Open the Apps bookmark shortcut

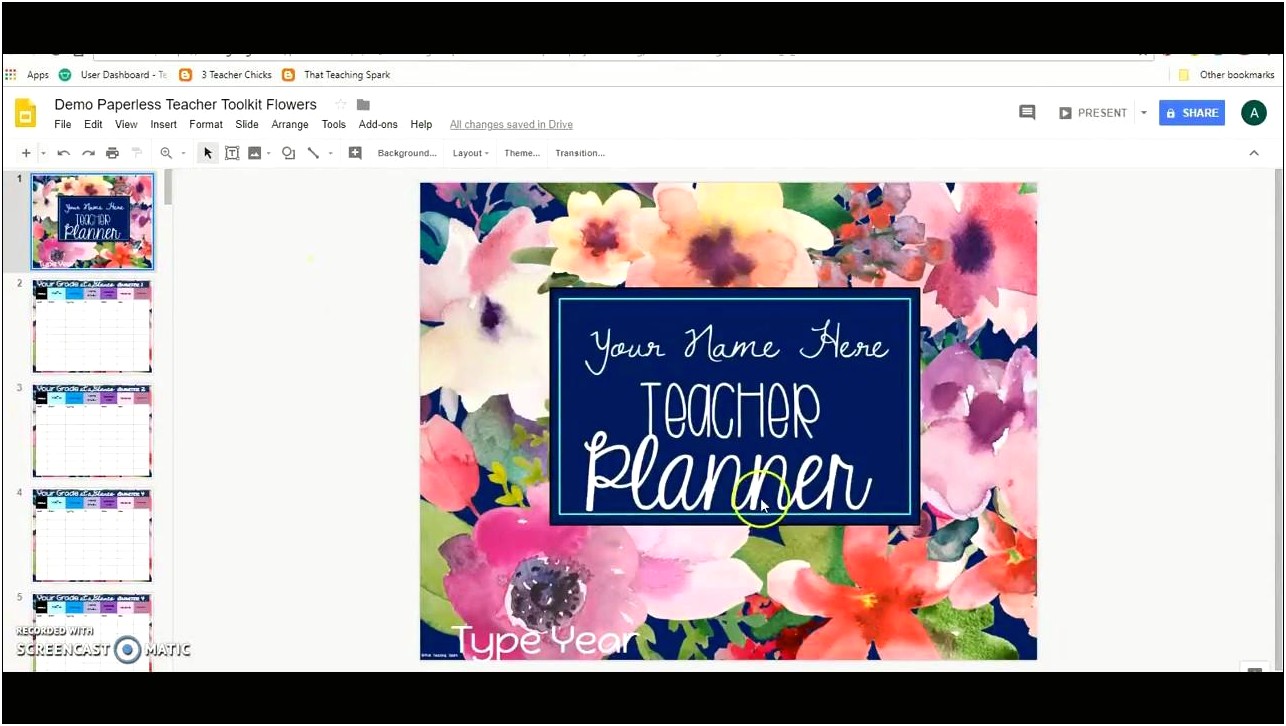pyautogui.click(x=27, y=75)
